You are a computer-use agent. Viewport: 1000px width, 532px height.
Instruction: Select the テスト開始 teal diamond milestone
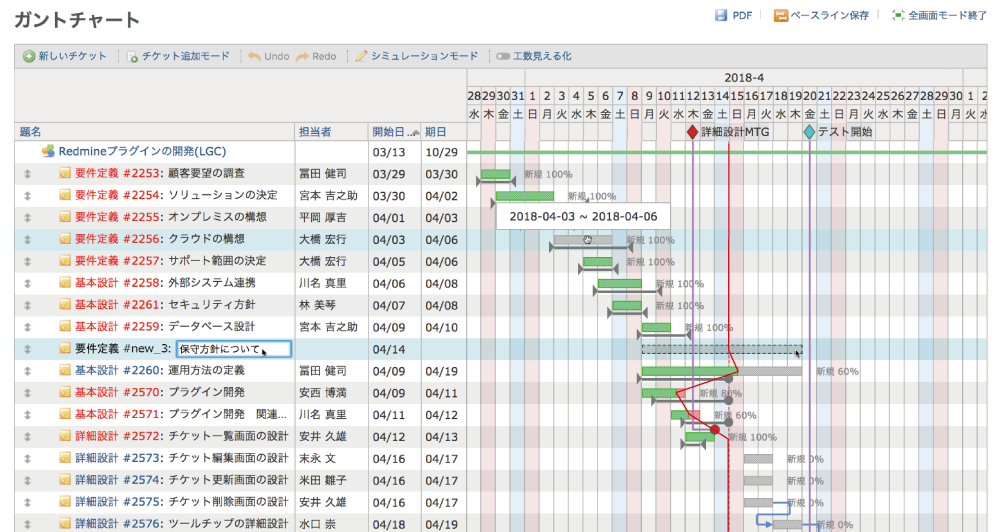coord(809,132)
